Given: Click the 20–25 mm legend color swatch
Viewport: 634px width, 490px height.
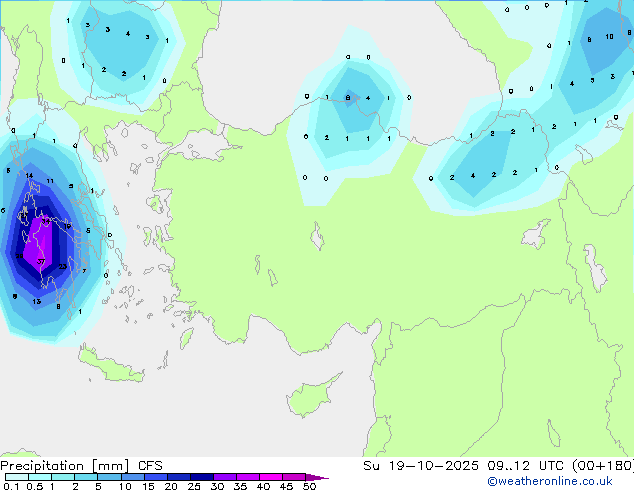Looking at the screenshot, I should pyautogui.click(x=178, y=477).
